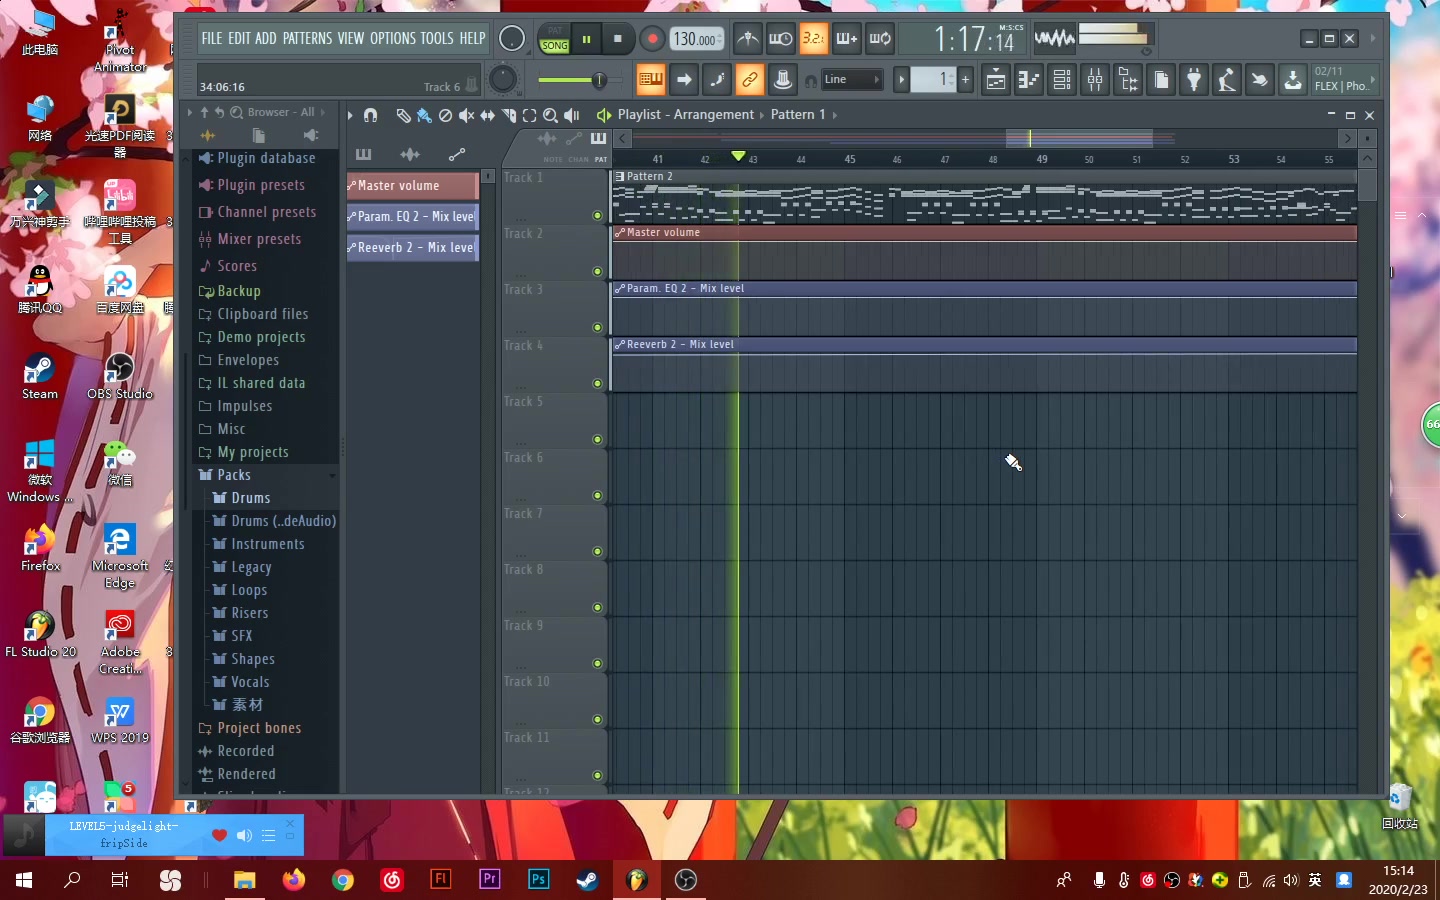Viewport: 1440px width, 900px height.
Task: Open the playlist options arrow menu
Action: pyautogui.click(x=350, y=115)
